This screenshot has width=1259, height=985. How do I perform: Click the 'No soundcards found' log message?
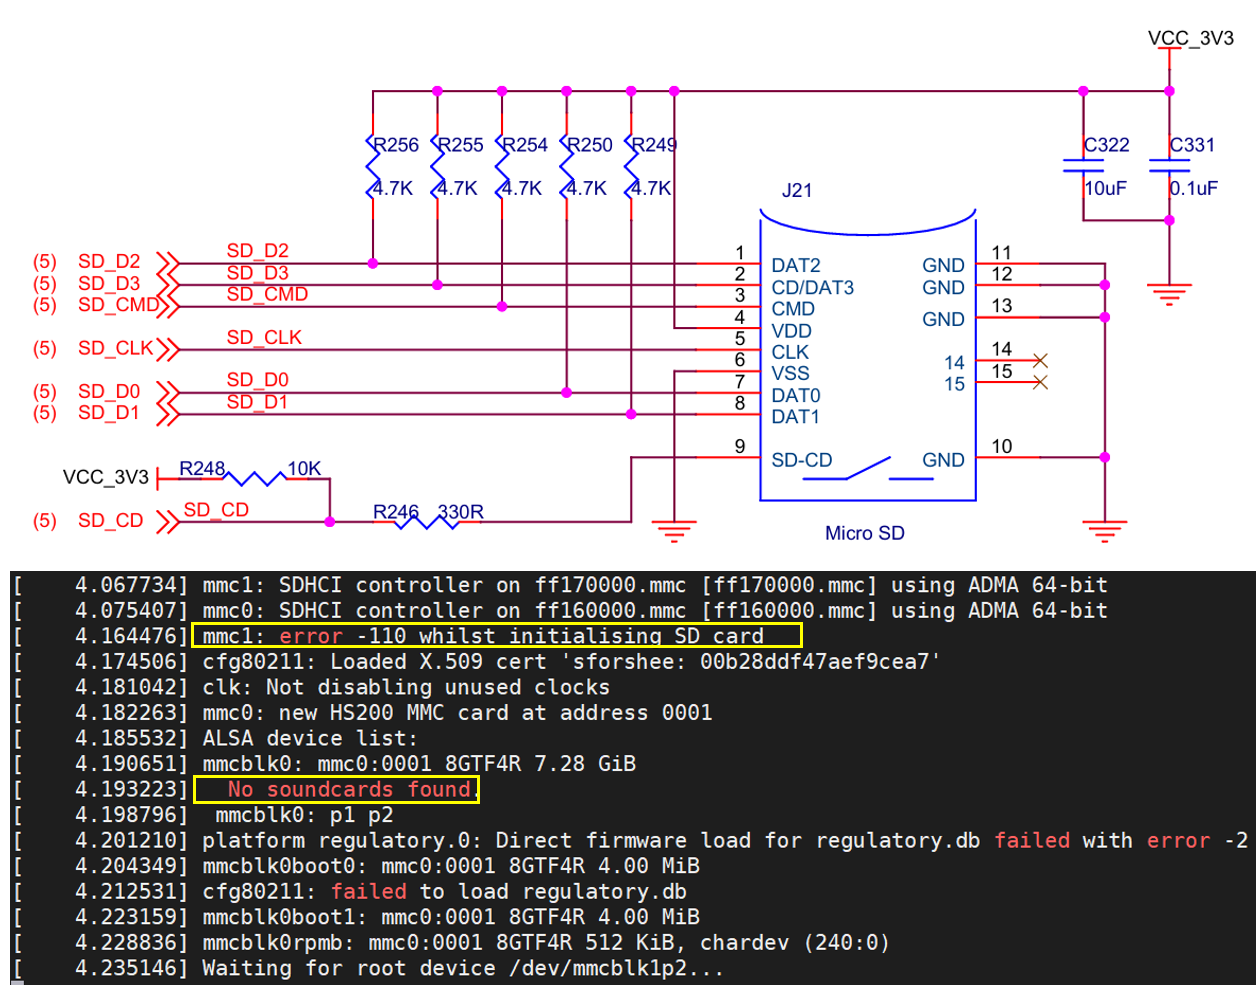pyautogui.click(x=350, y=790)
